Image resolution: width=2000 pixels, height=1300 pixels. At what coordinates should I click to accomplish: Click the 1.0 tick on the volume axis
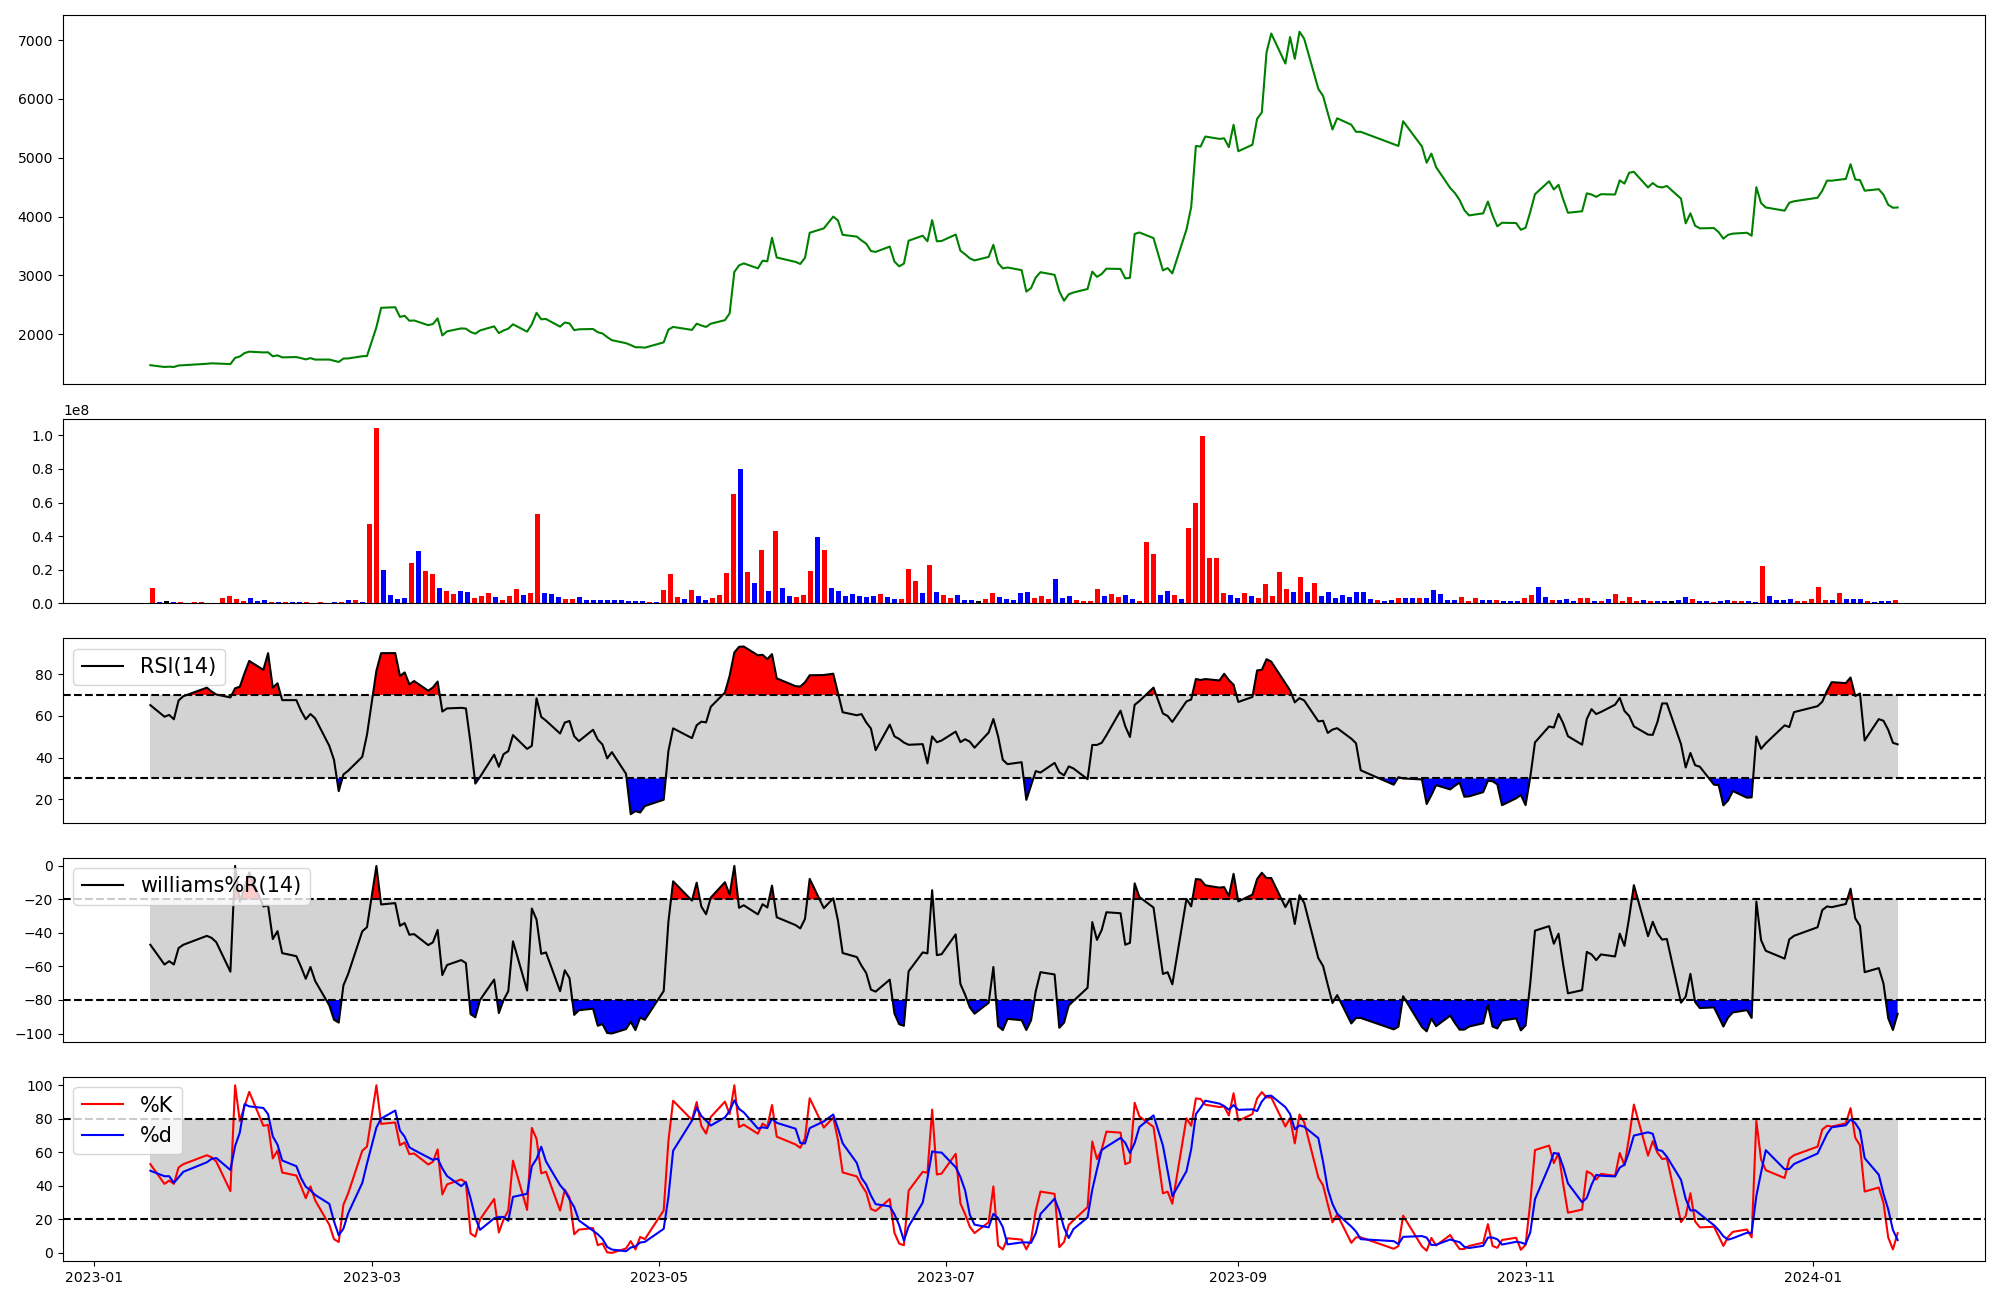[x=42, y=436]
